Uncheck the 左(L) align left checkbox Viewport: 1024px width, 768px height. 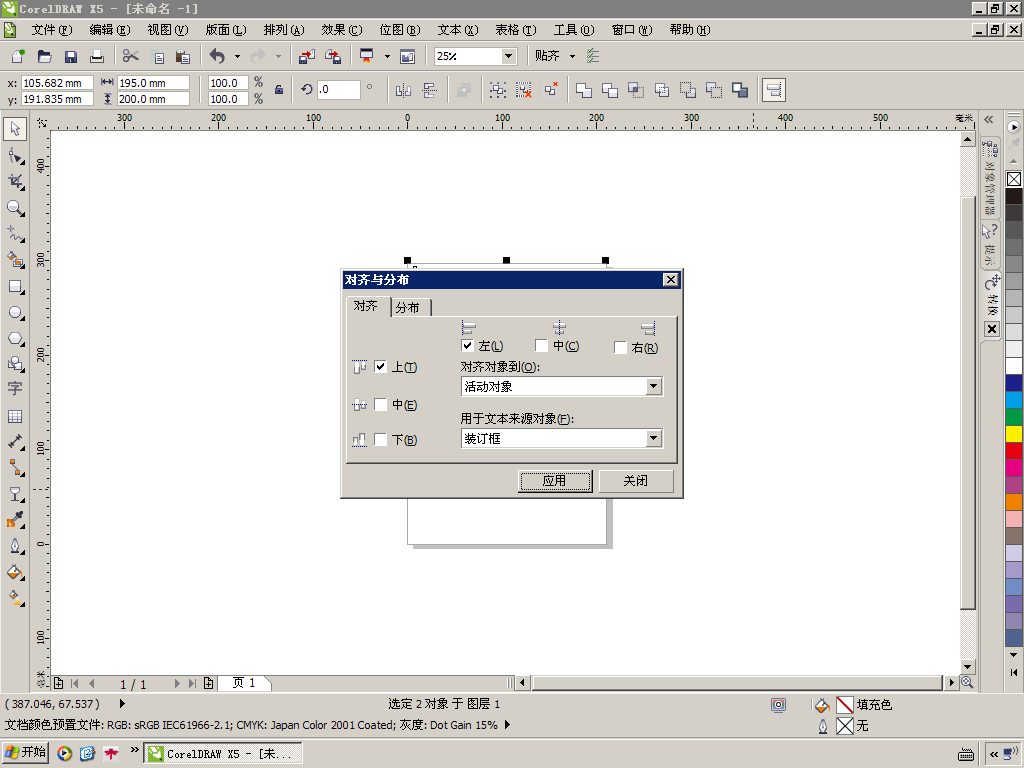[467, 345]
